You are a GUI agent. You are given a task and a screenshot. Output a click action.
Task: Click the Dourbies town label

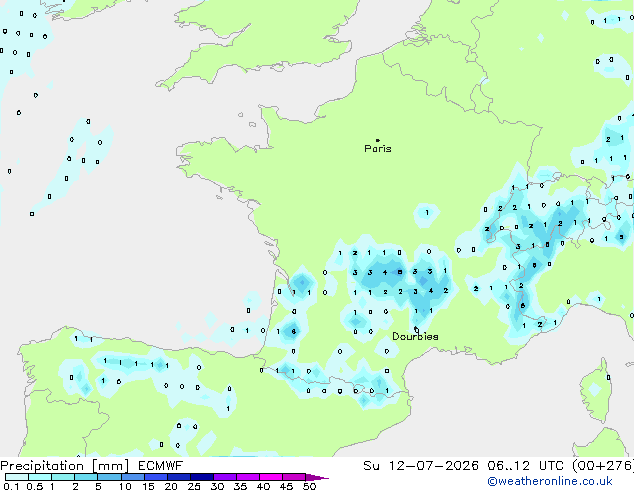click(x=415, y=336)
